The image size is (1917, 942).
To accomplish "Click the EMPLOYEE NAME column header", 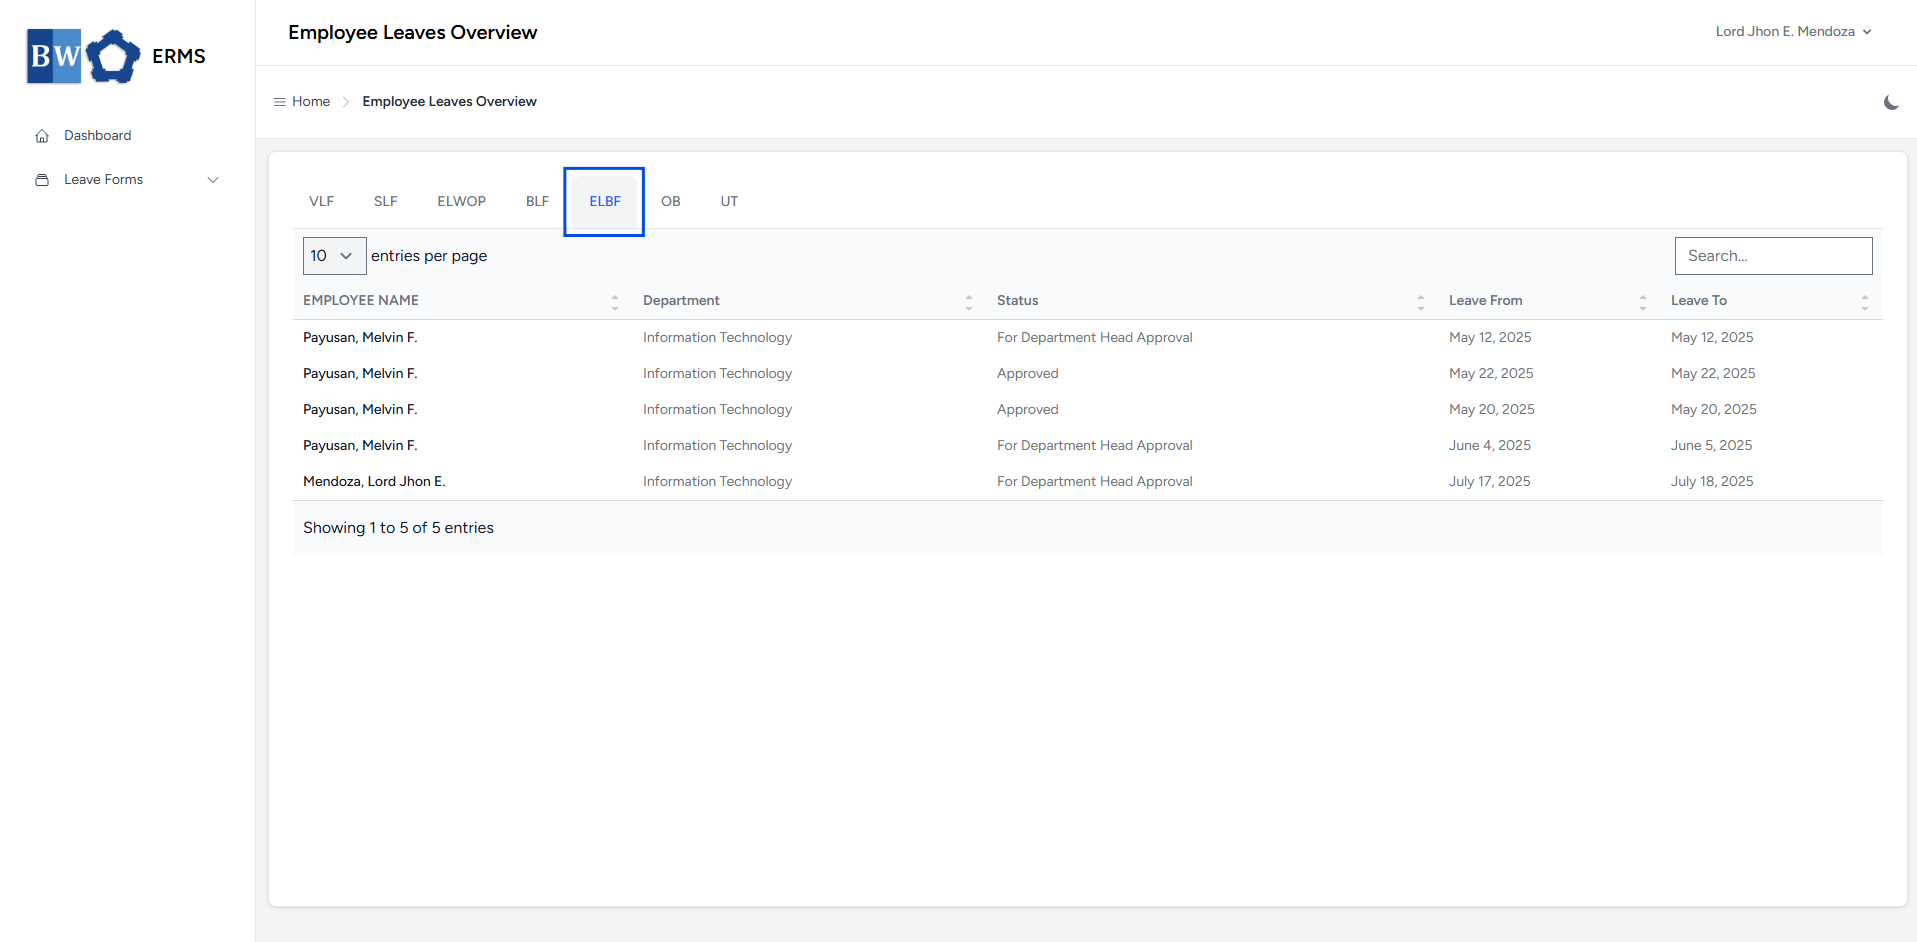I will pos(361,301).
